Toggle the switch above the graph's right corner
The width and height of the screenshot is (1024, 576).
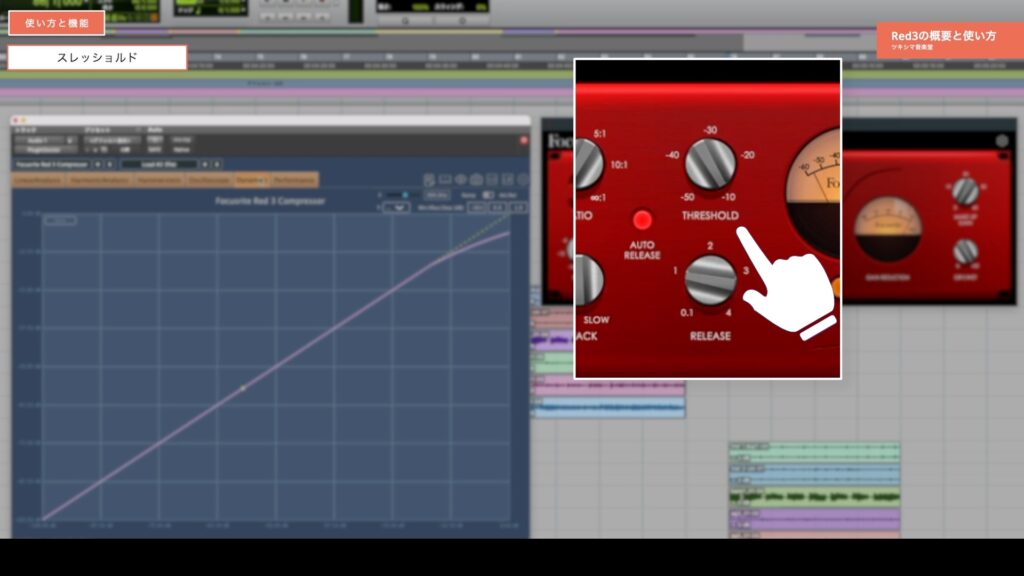click(487, 195)
